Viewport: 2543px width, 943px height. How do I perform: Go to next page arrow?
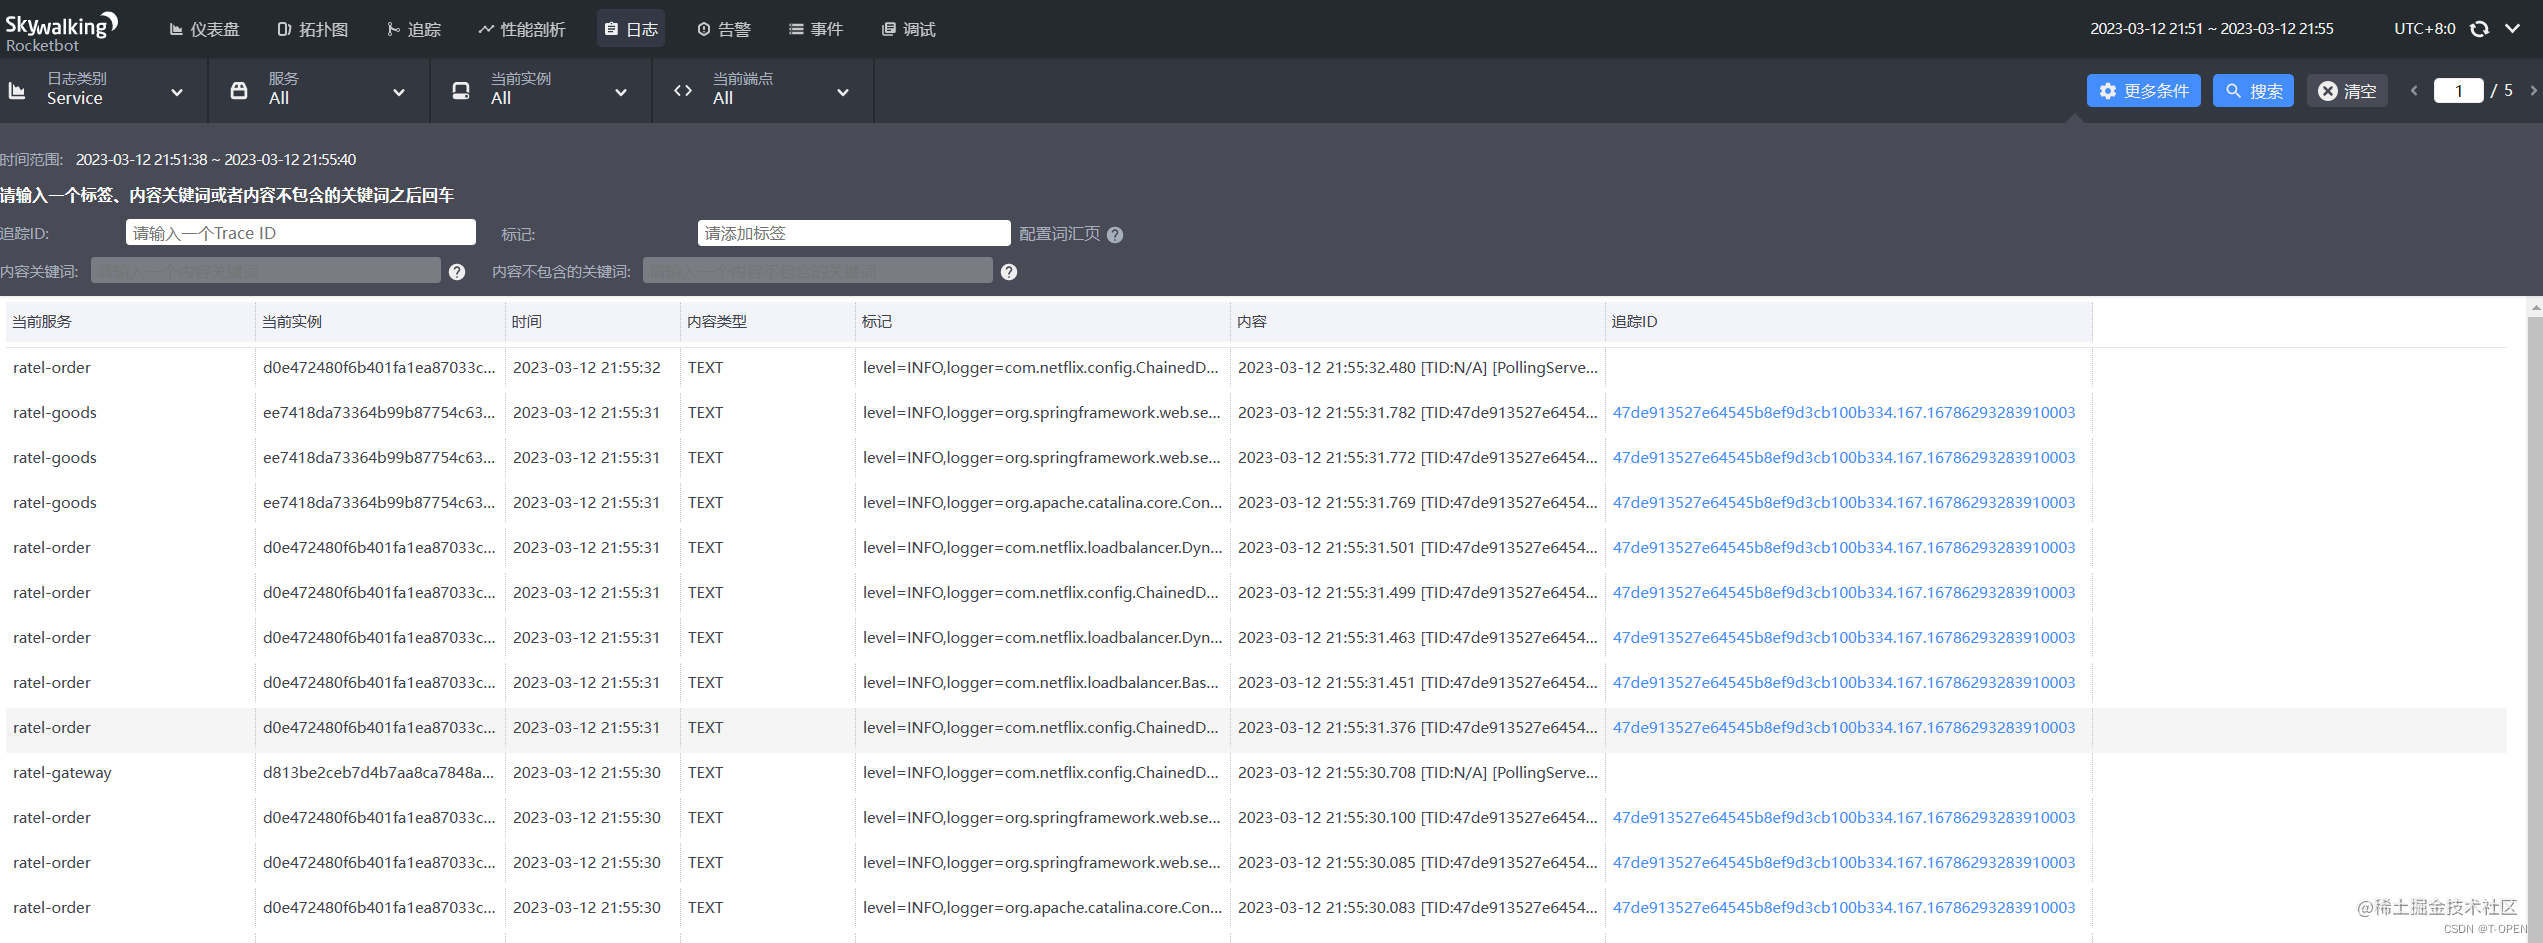pyautogui.click(x=2533, y=91)
